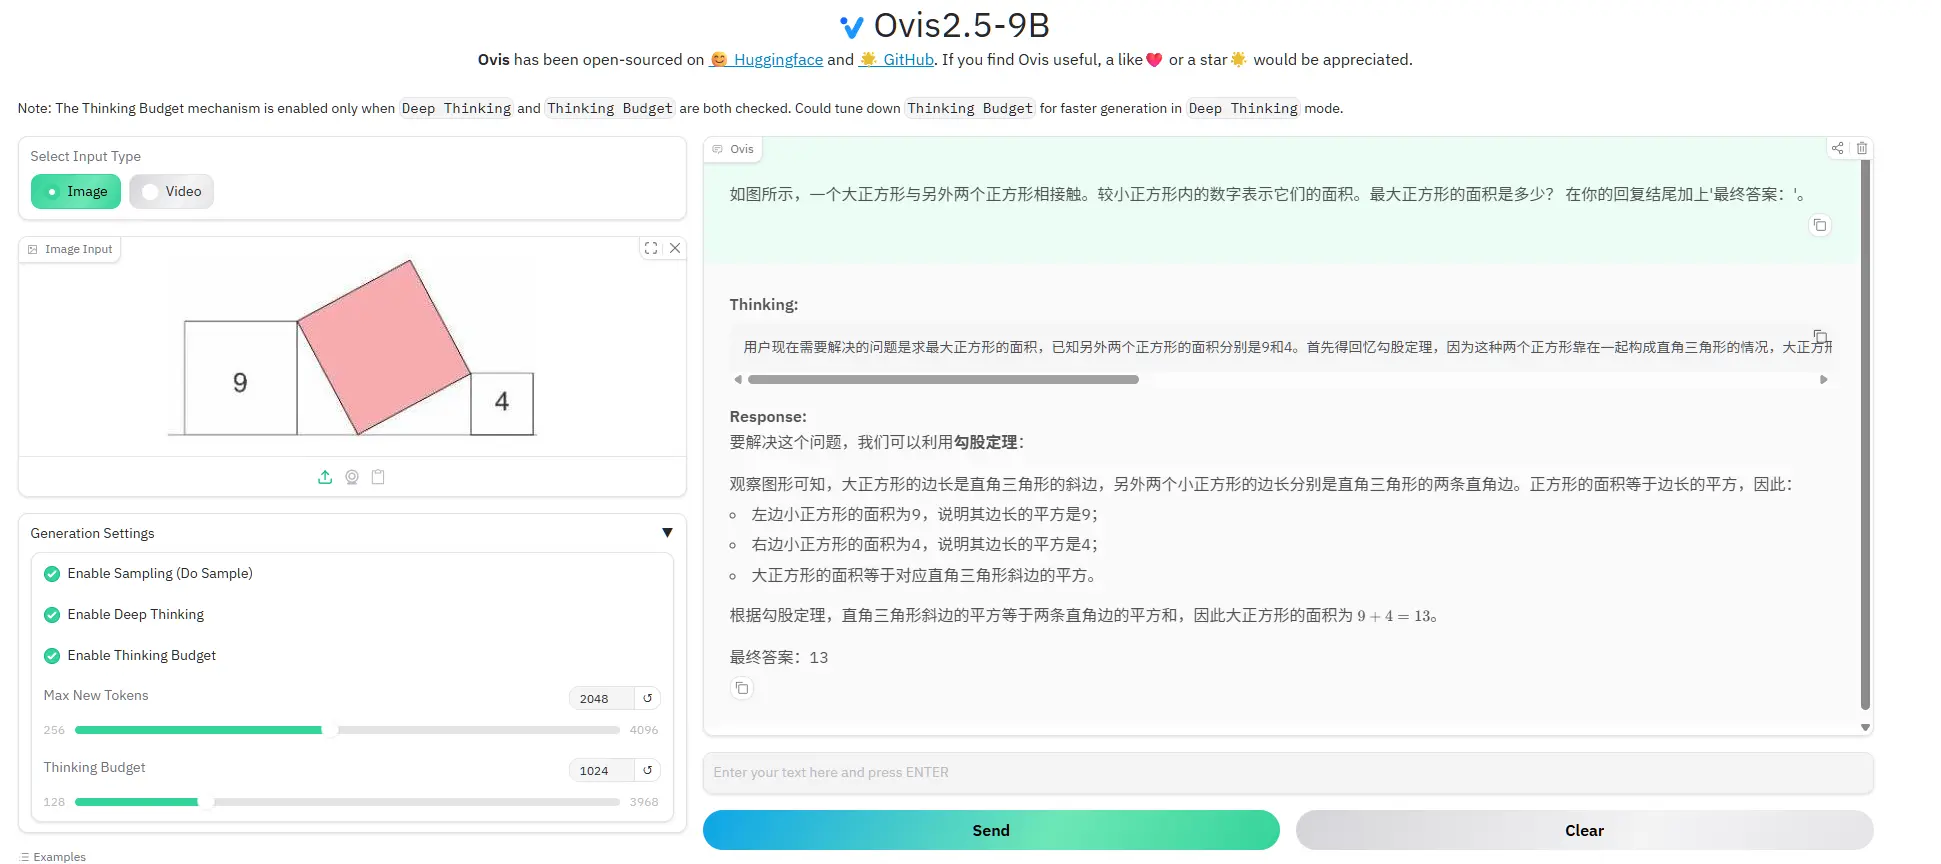This screenshot has width=1941, height=864.
Task: Click the message text input box
Action: [1288, 773]
